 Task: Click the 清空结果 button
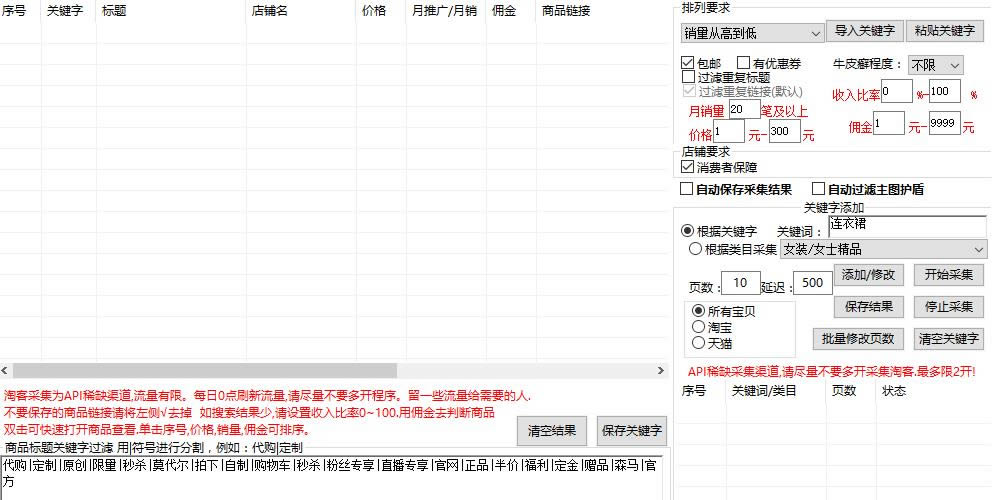tap(552, 431)
